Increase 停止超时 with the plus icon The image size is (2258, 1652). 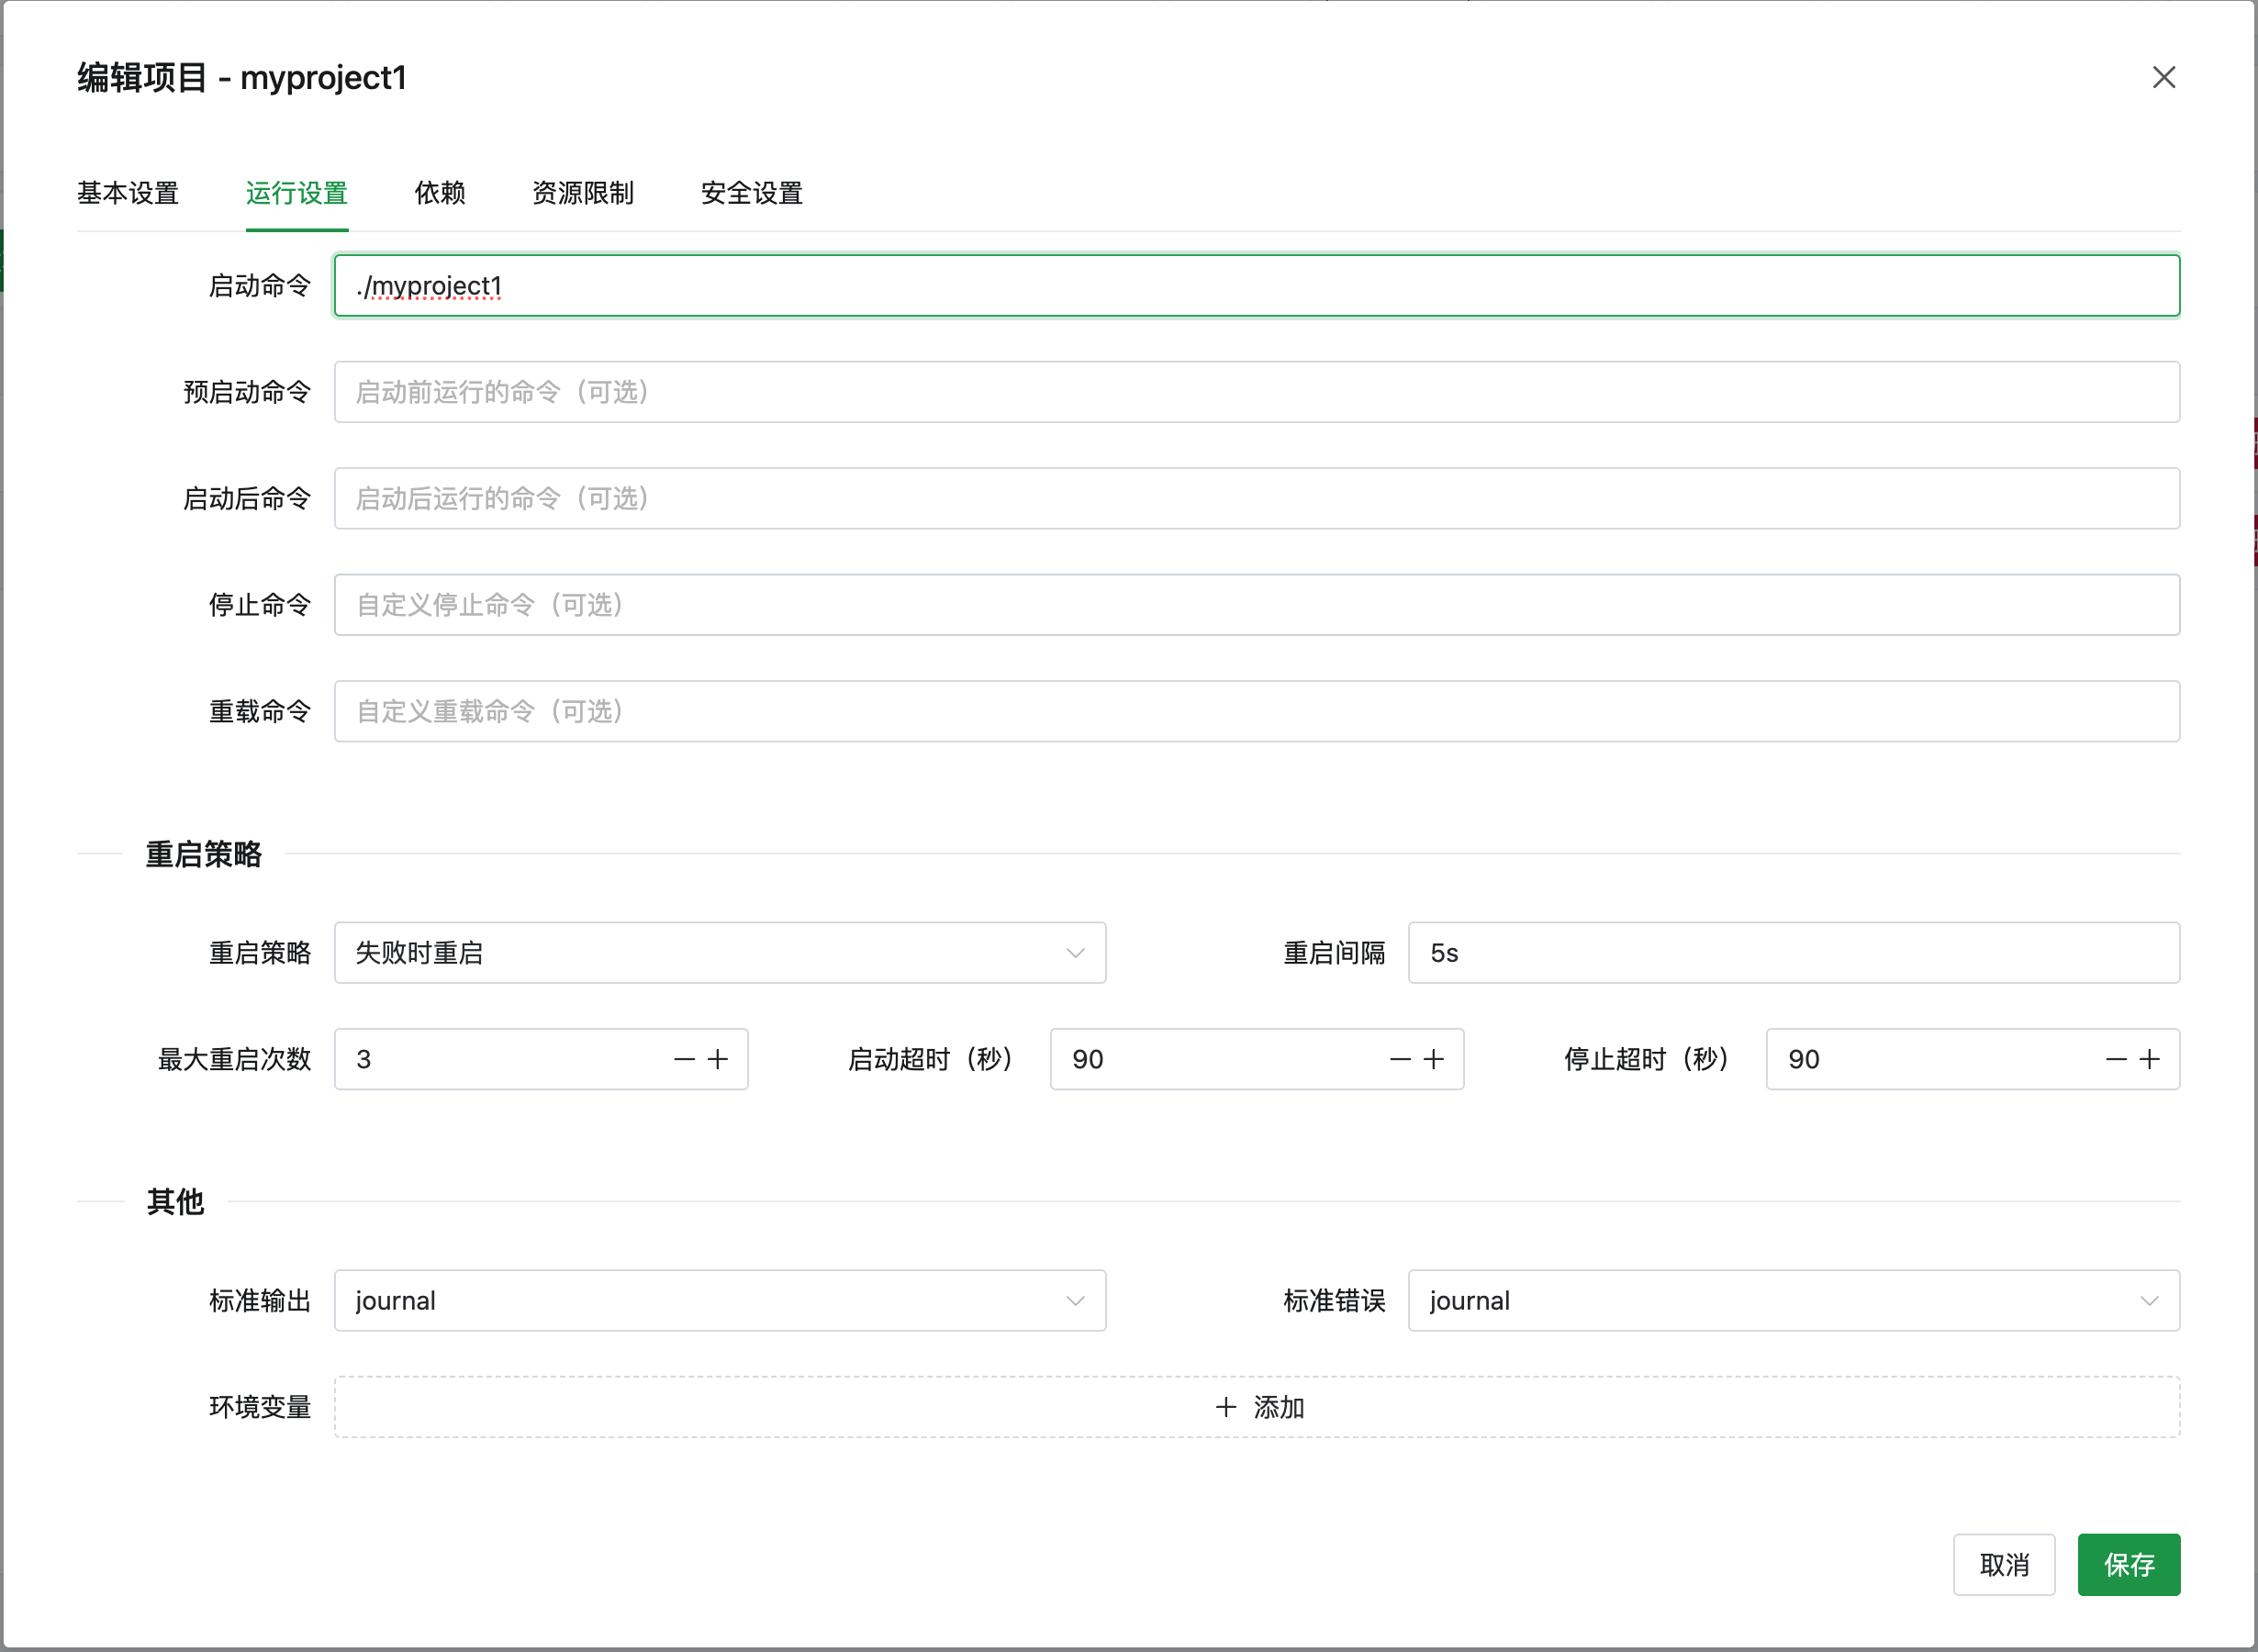pos(2149,1059)
